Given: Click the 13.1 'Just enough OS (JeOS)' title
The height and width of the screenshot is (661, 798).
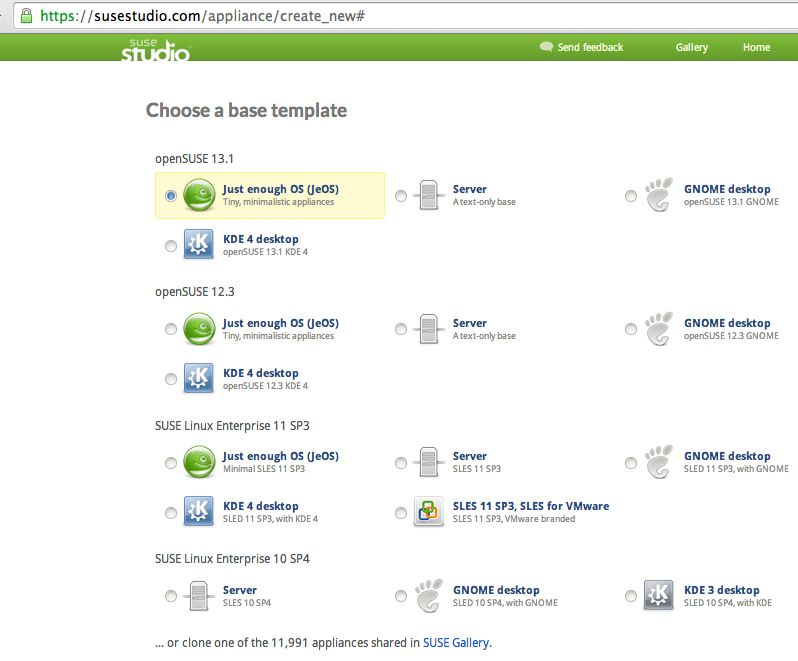Looking at the screenshot, I should pos(280,189).
